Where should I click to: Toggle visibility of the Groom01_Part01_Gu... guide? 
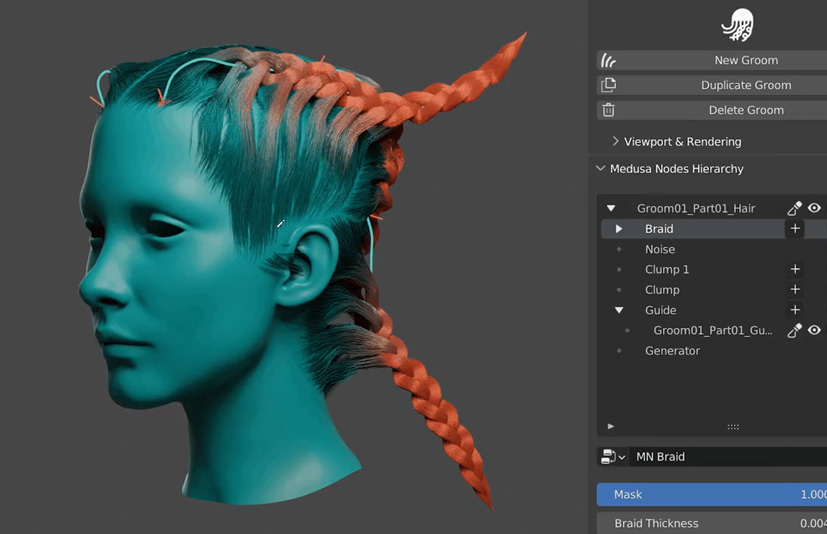pyautogui.click(x=814, y=330)
